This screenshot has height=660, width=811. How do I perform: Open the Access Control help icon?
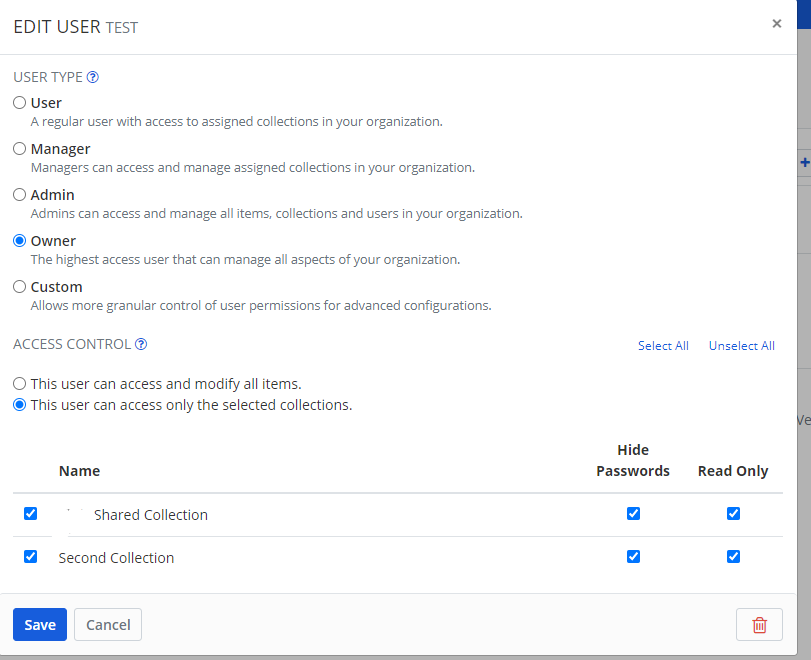point(141,344)
